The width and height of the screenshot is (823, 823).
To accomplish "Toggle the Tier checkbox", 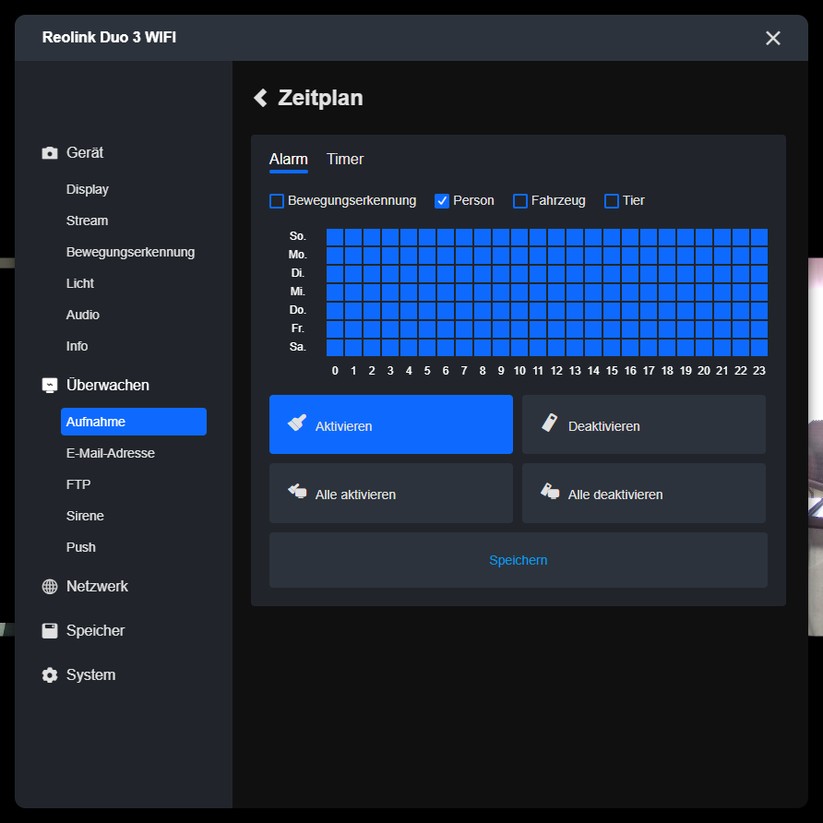I will [612, 201].
